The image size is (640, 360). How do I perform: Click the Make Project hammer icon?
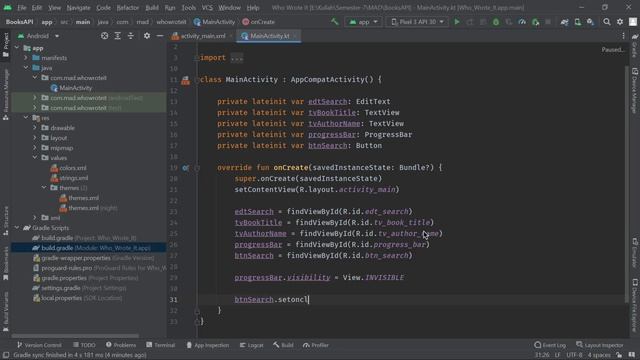pyautogui.click(x=335, y=22)
